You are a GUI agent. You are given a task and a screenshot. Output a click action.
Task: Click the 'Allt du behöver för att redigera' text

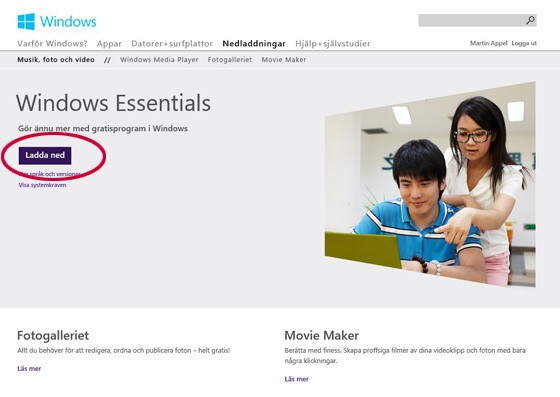(x=124, y=350)
